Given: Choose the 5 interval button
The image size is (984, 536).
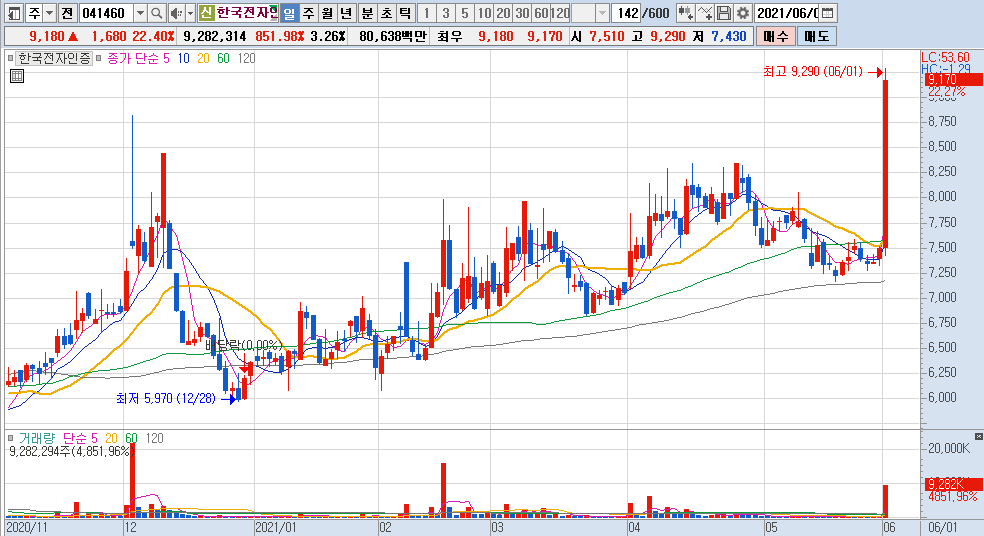Looking at the screenshot, I should tap(464, 13).
